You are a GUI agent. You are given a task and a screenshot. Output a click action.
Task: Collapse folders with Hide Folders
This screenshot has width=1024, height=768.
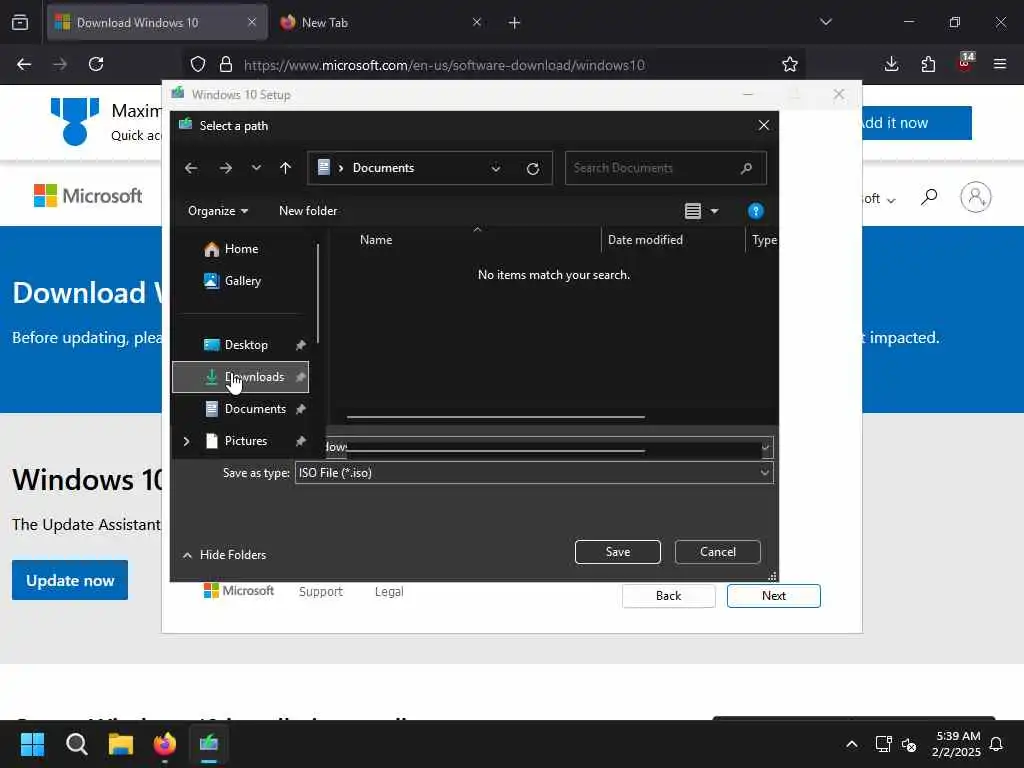(224, 554)
